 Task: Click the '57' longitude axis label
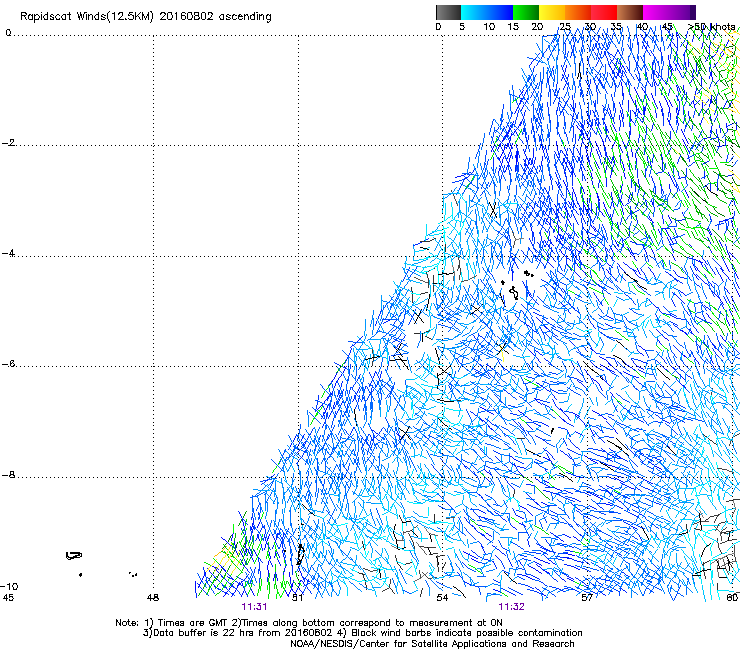587,598
